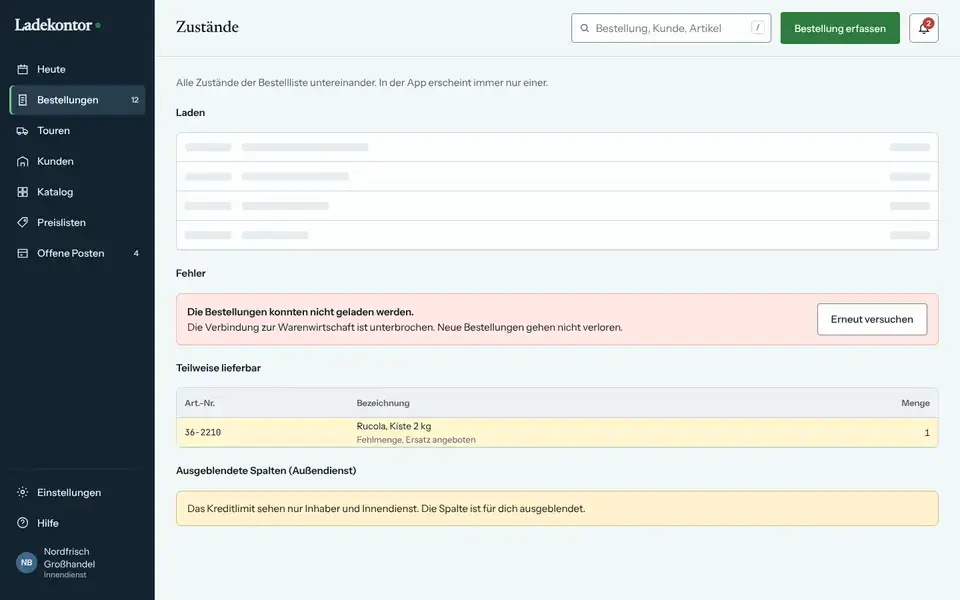
Task: Click Erneut versuchen to reload orders
Action: pos(872,319)
